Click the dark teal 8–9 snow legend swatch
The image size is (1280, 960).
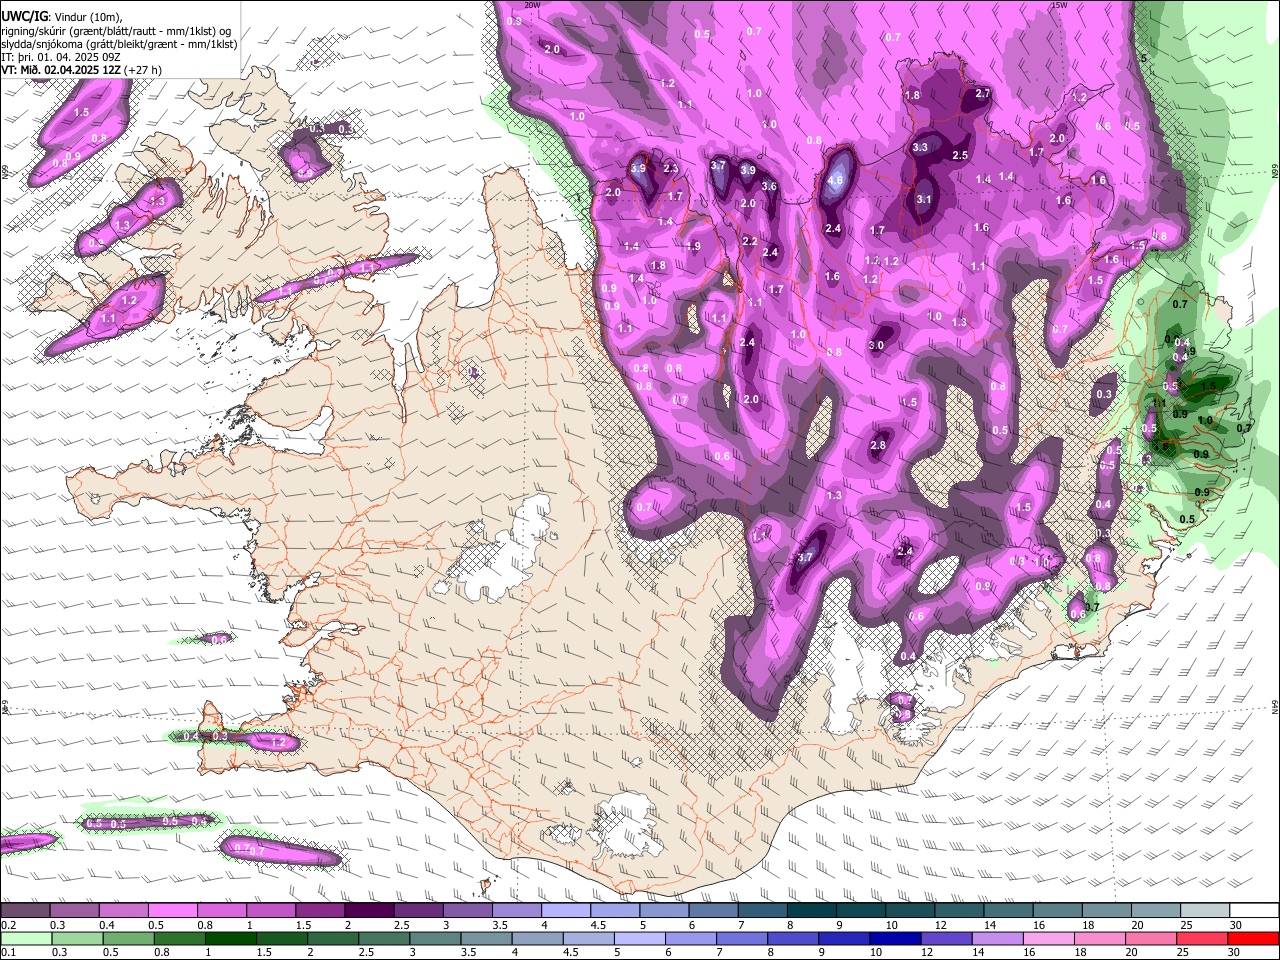812,911
